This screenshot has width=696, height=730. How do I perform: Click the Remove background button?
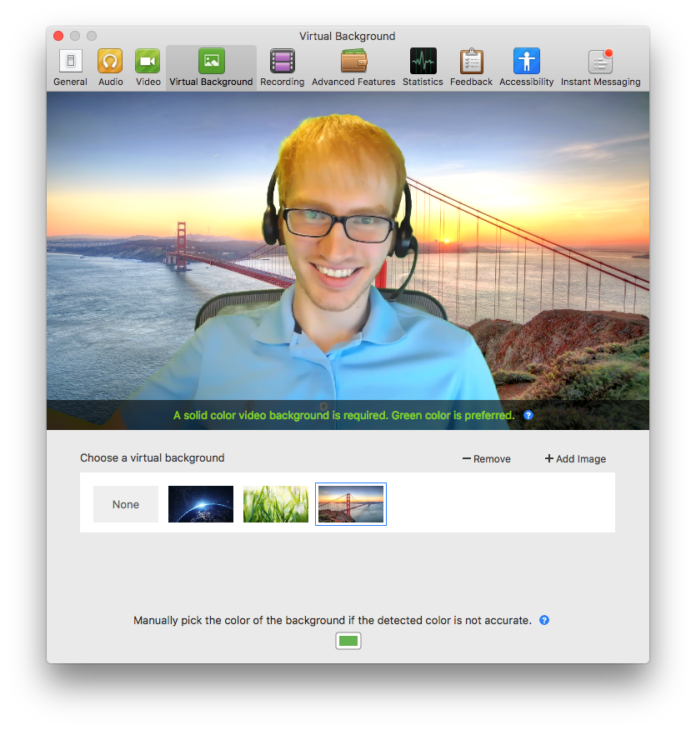487,459
